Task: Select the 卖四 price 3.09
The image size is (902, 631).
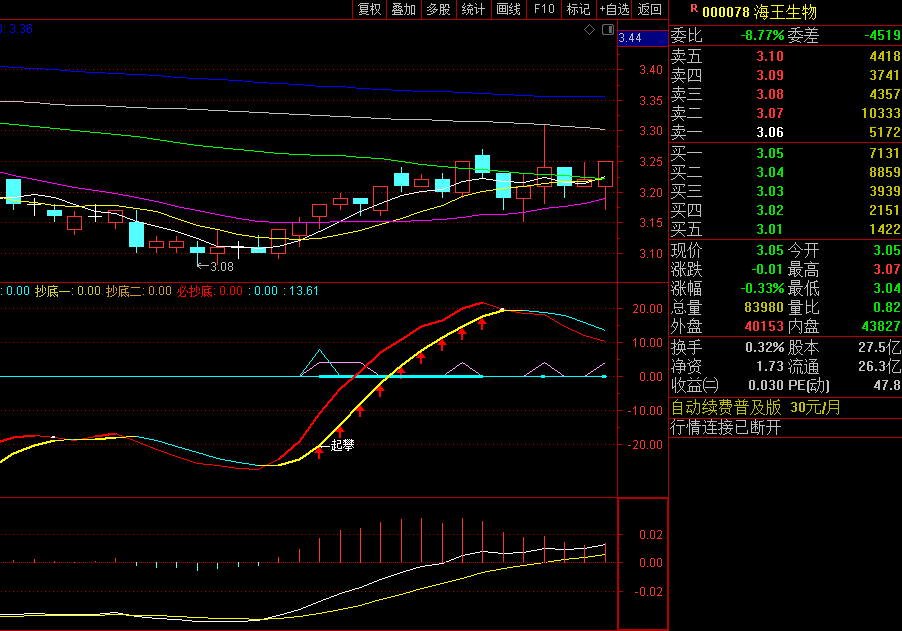Action: click(x=770, y=75)
